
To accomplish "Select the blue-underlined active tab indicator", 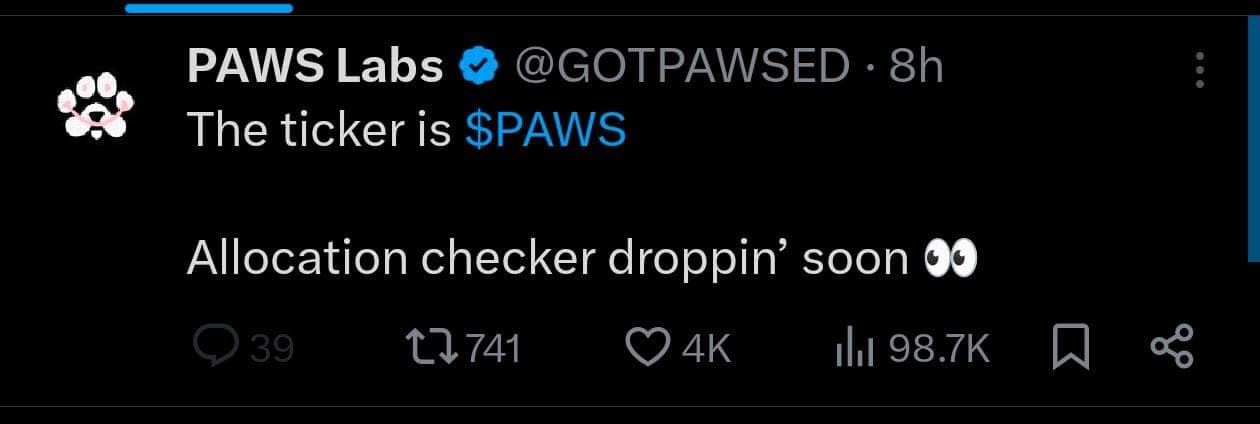I will (209, 8).
